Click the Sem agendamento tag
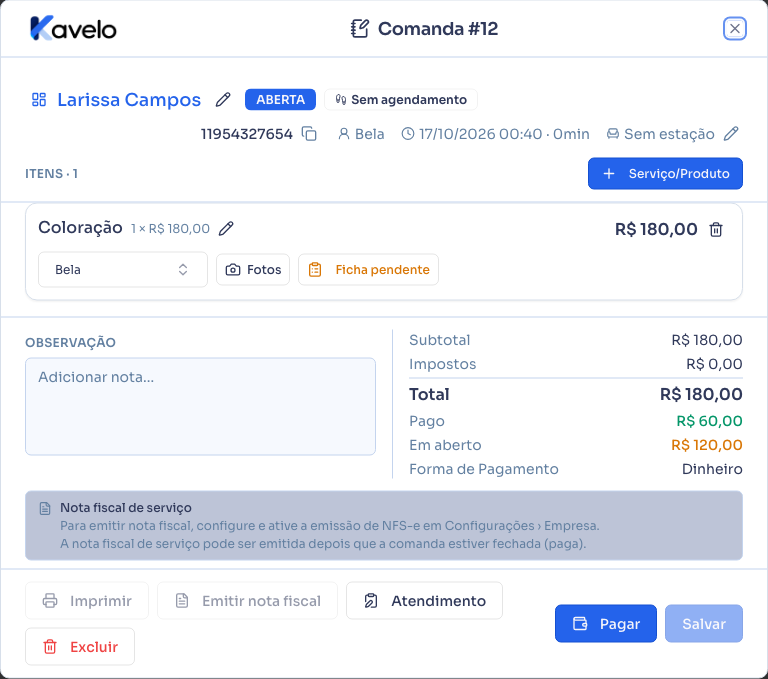 pyautogui.click(x=401, y=99)
